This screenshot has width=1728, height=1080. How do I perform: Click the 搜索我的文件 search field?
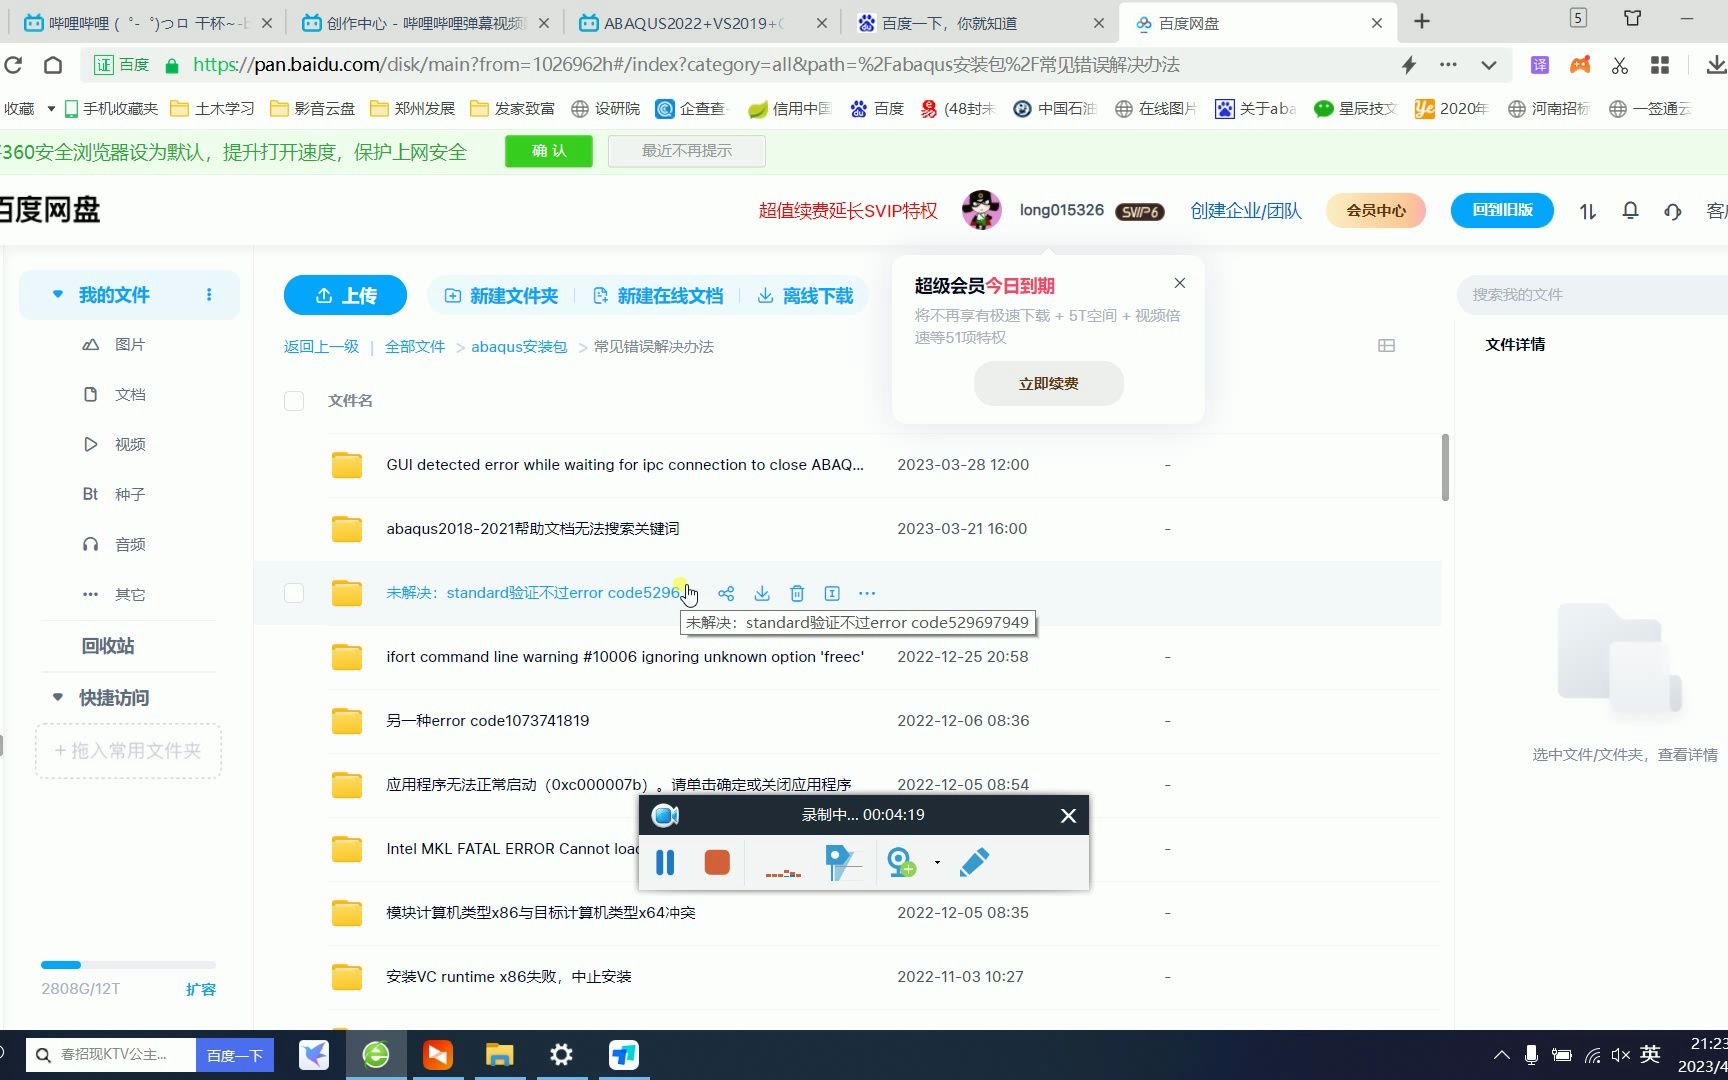(x=1592, y=295)
